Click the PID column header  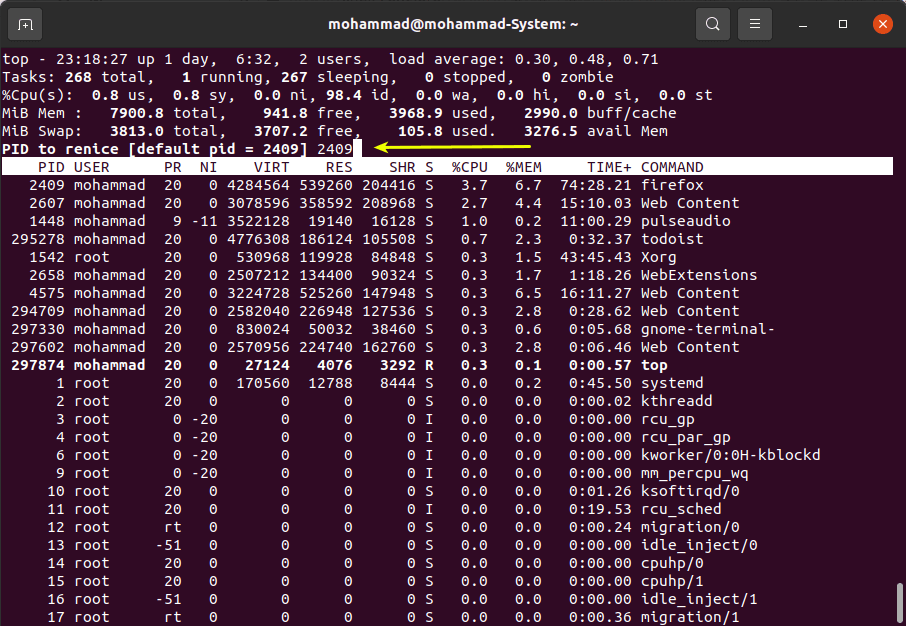tap(51, 167)
